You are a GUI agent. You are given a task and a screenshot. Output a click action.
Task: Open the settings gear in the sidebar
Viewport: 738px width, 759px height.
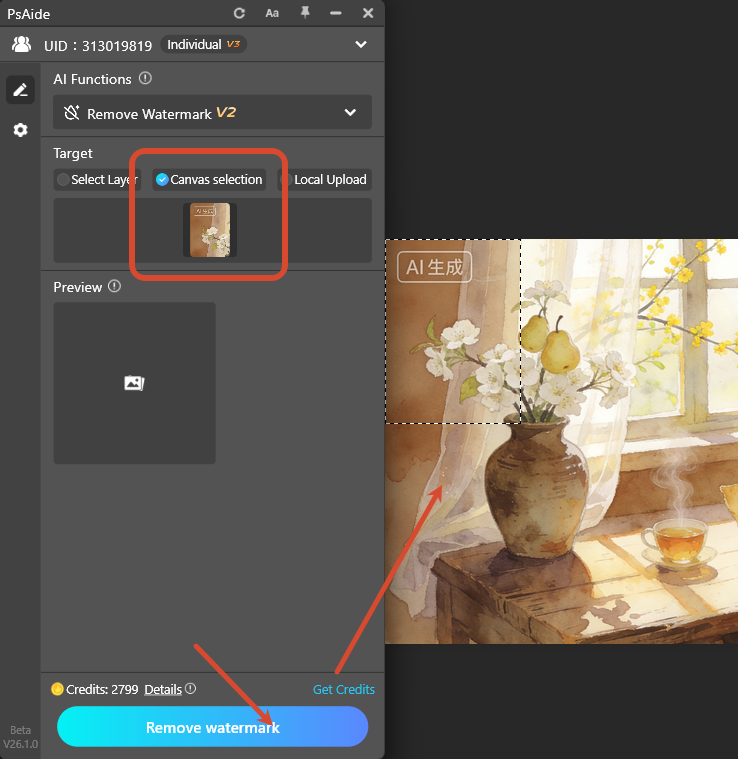point(19,130)
